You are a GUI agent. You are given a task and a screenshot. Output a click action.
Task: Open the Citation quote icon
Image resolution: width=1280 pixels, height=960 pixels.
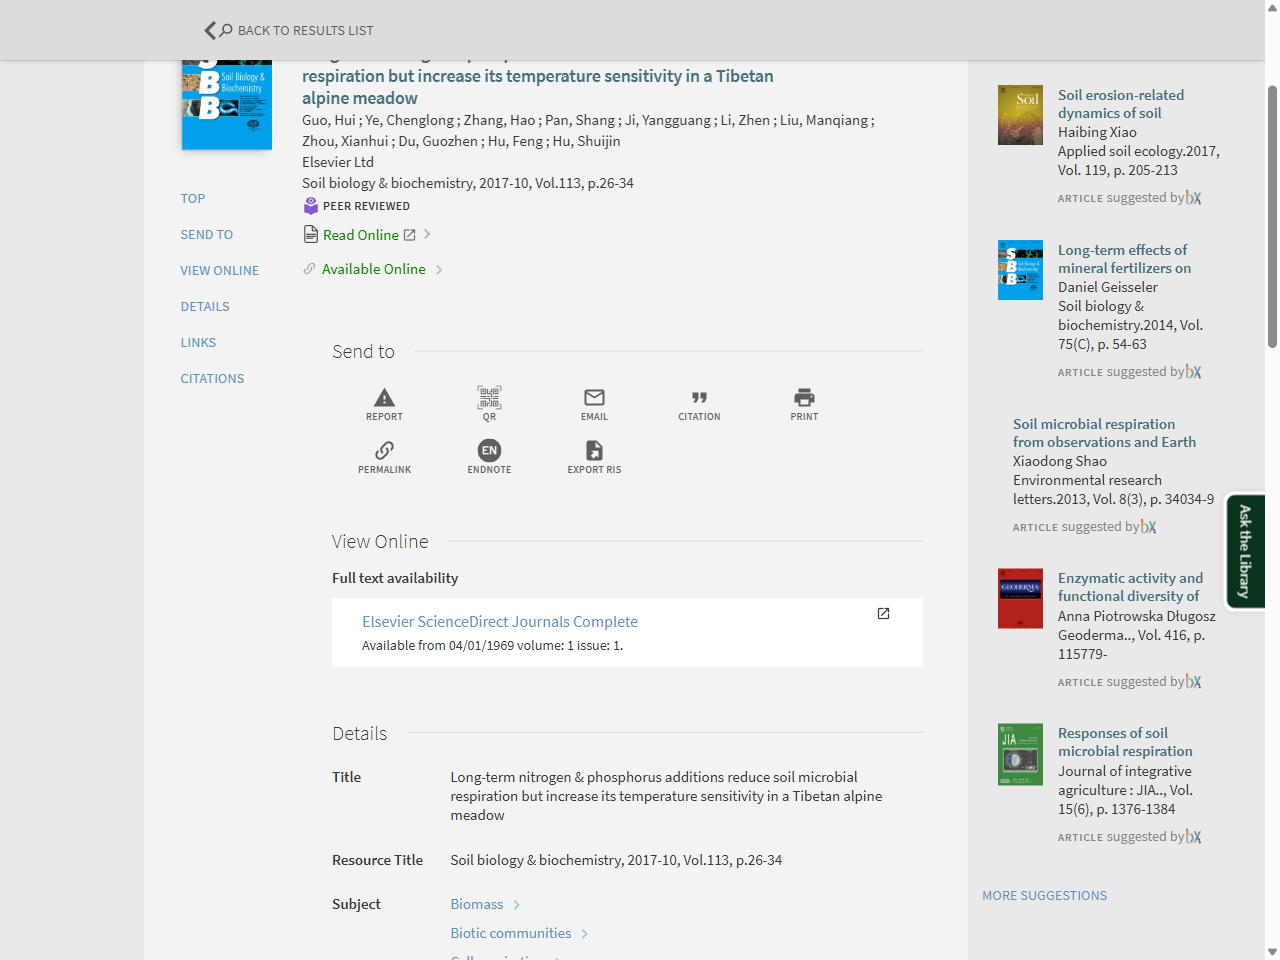pyautogui.click(x=699, y=397)
